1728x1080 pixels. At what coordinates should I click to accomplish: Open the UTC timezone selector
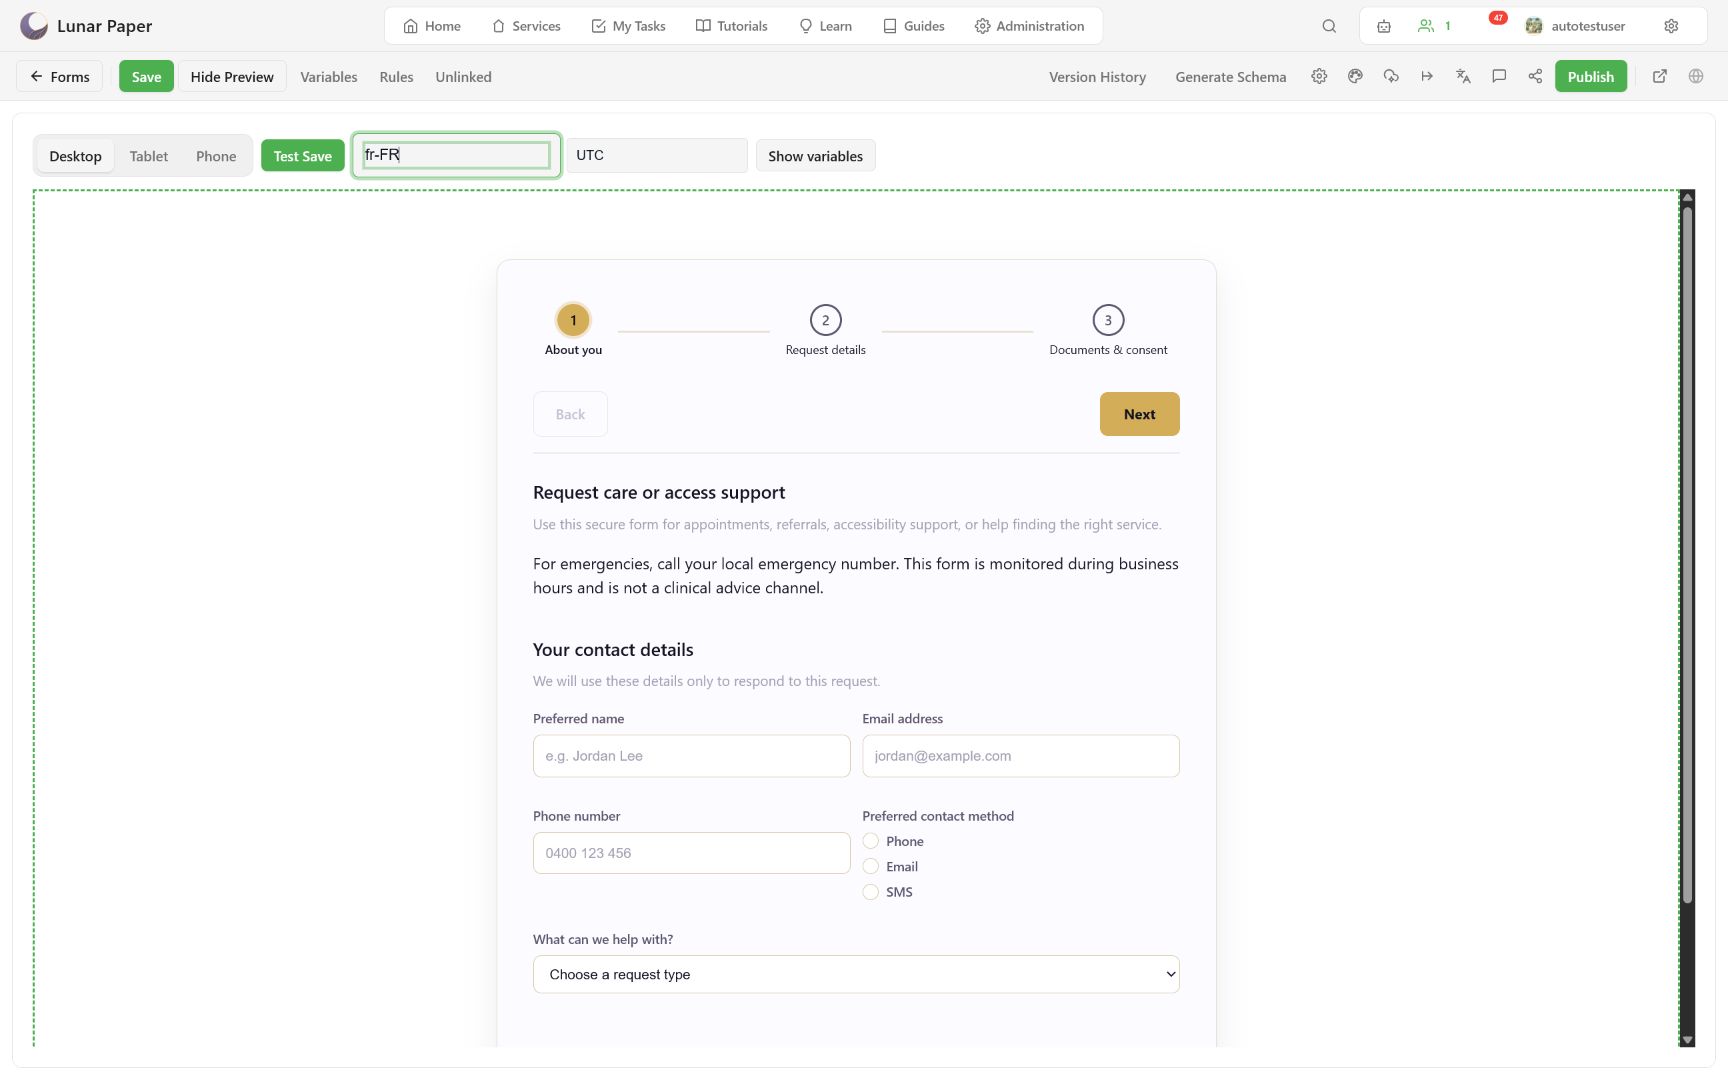[657, 155]
